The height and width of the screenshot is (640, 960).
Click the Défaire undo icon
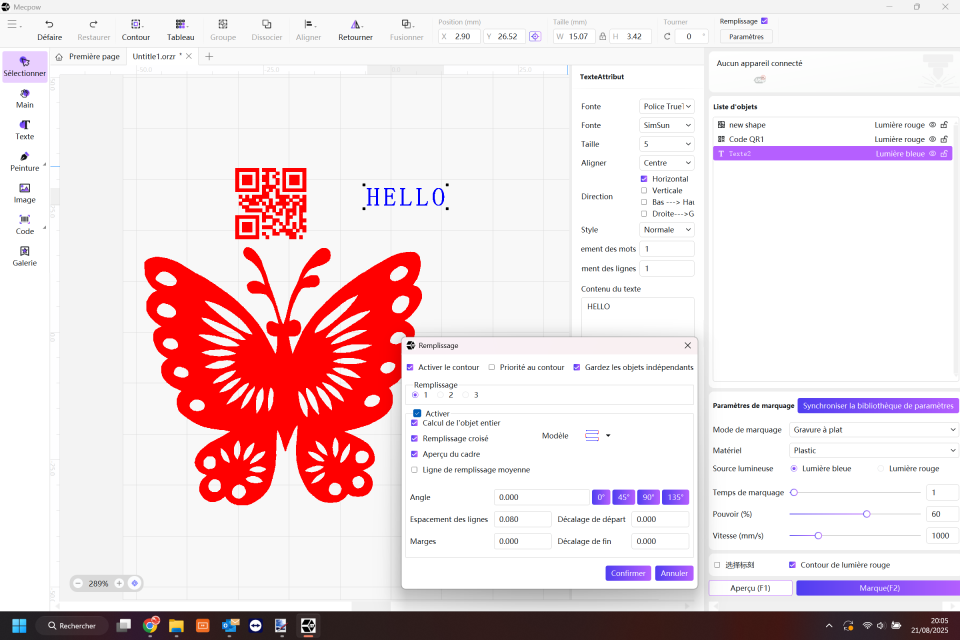coord(49,24)
